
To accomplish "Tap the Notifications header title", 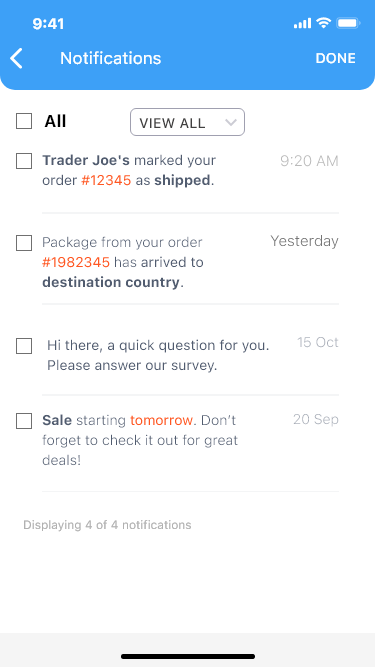I will pyautogui.click(x=111, y=58).
